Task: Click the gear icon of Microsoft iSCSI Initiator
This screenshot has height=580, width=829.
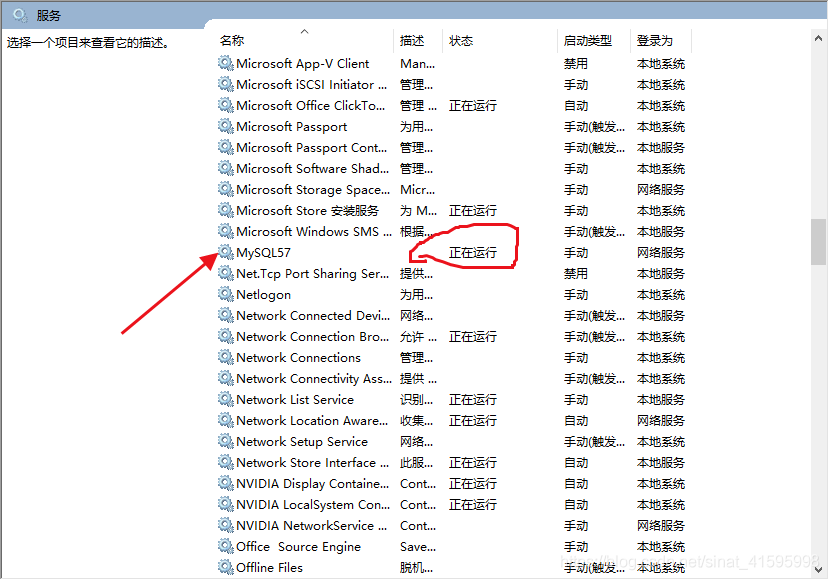Action: 226,84
